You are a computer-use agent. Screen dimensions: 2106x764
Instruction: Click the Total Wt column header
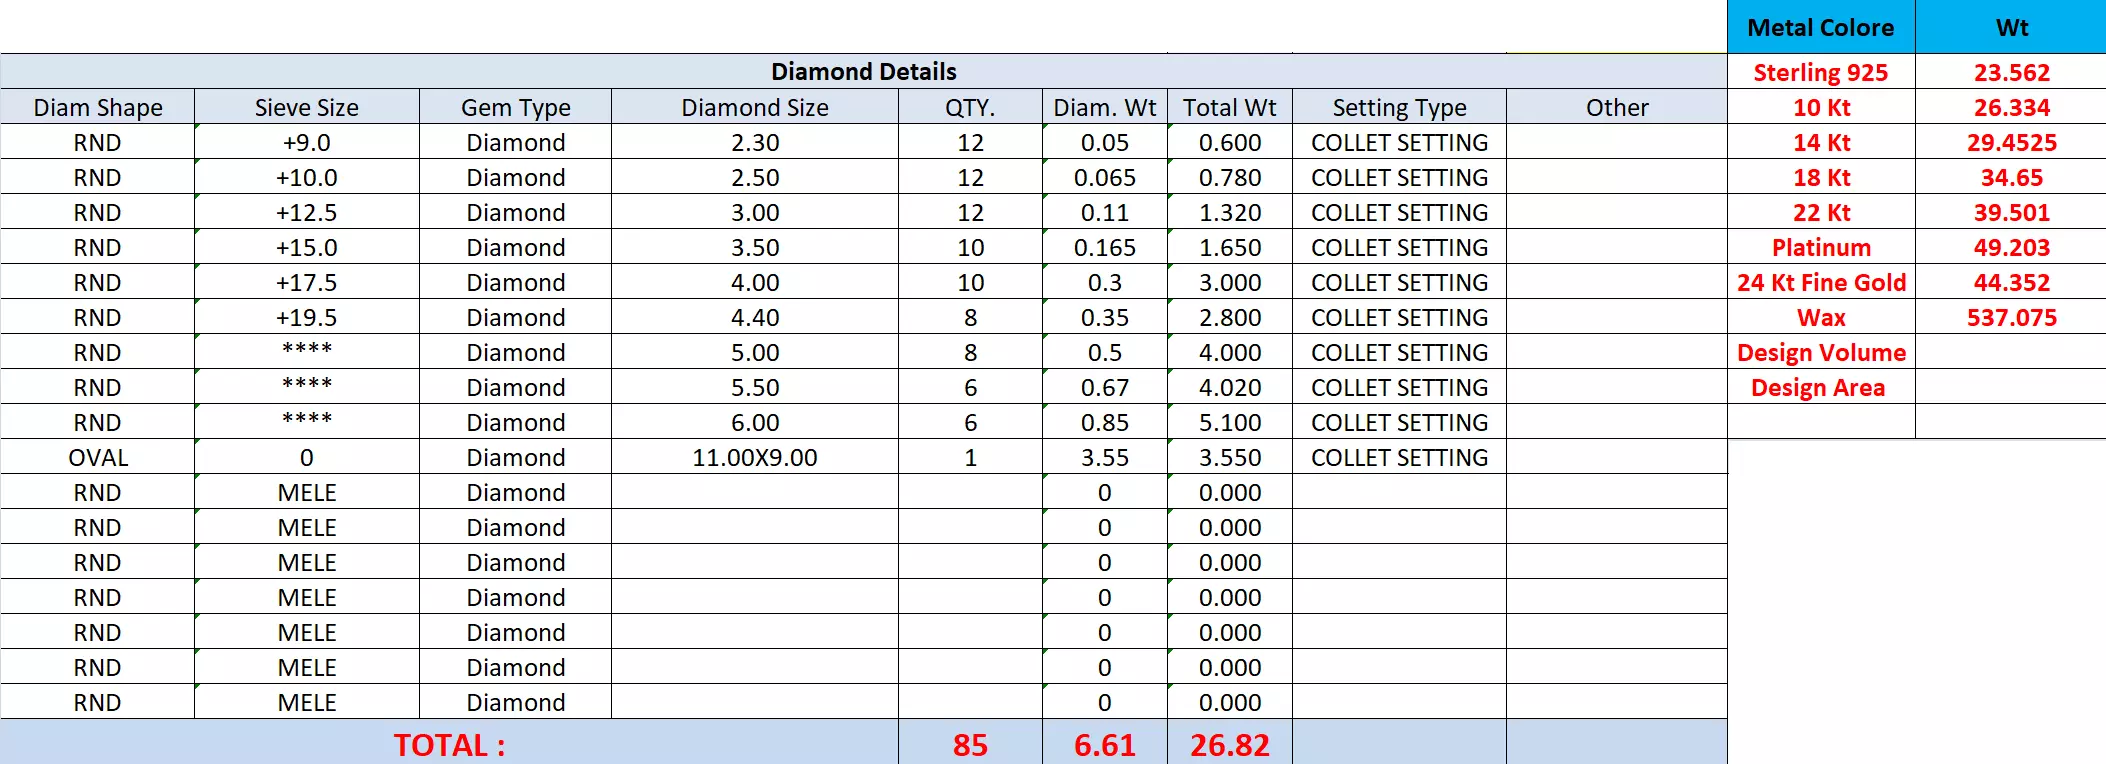(x=1230, y=107)
